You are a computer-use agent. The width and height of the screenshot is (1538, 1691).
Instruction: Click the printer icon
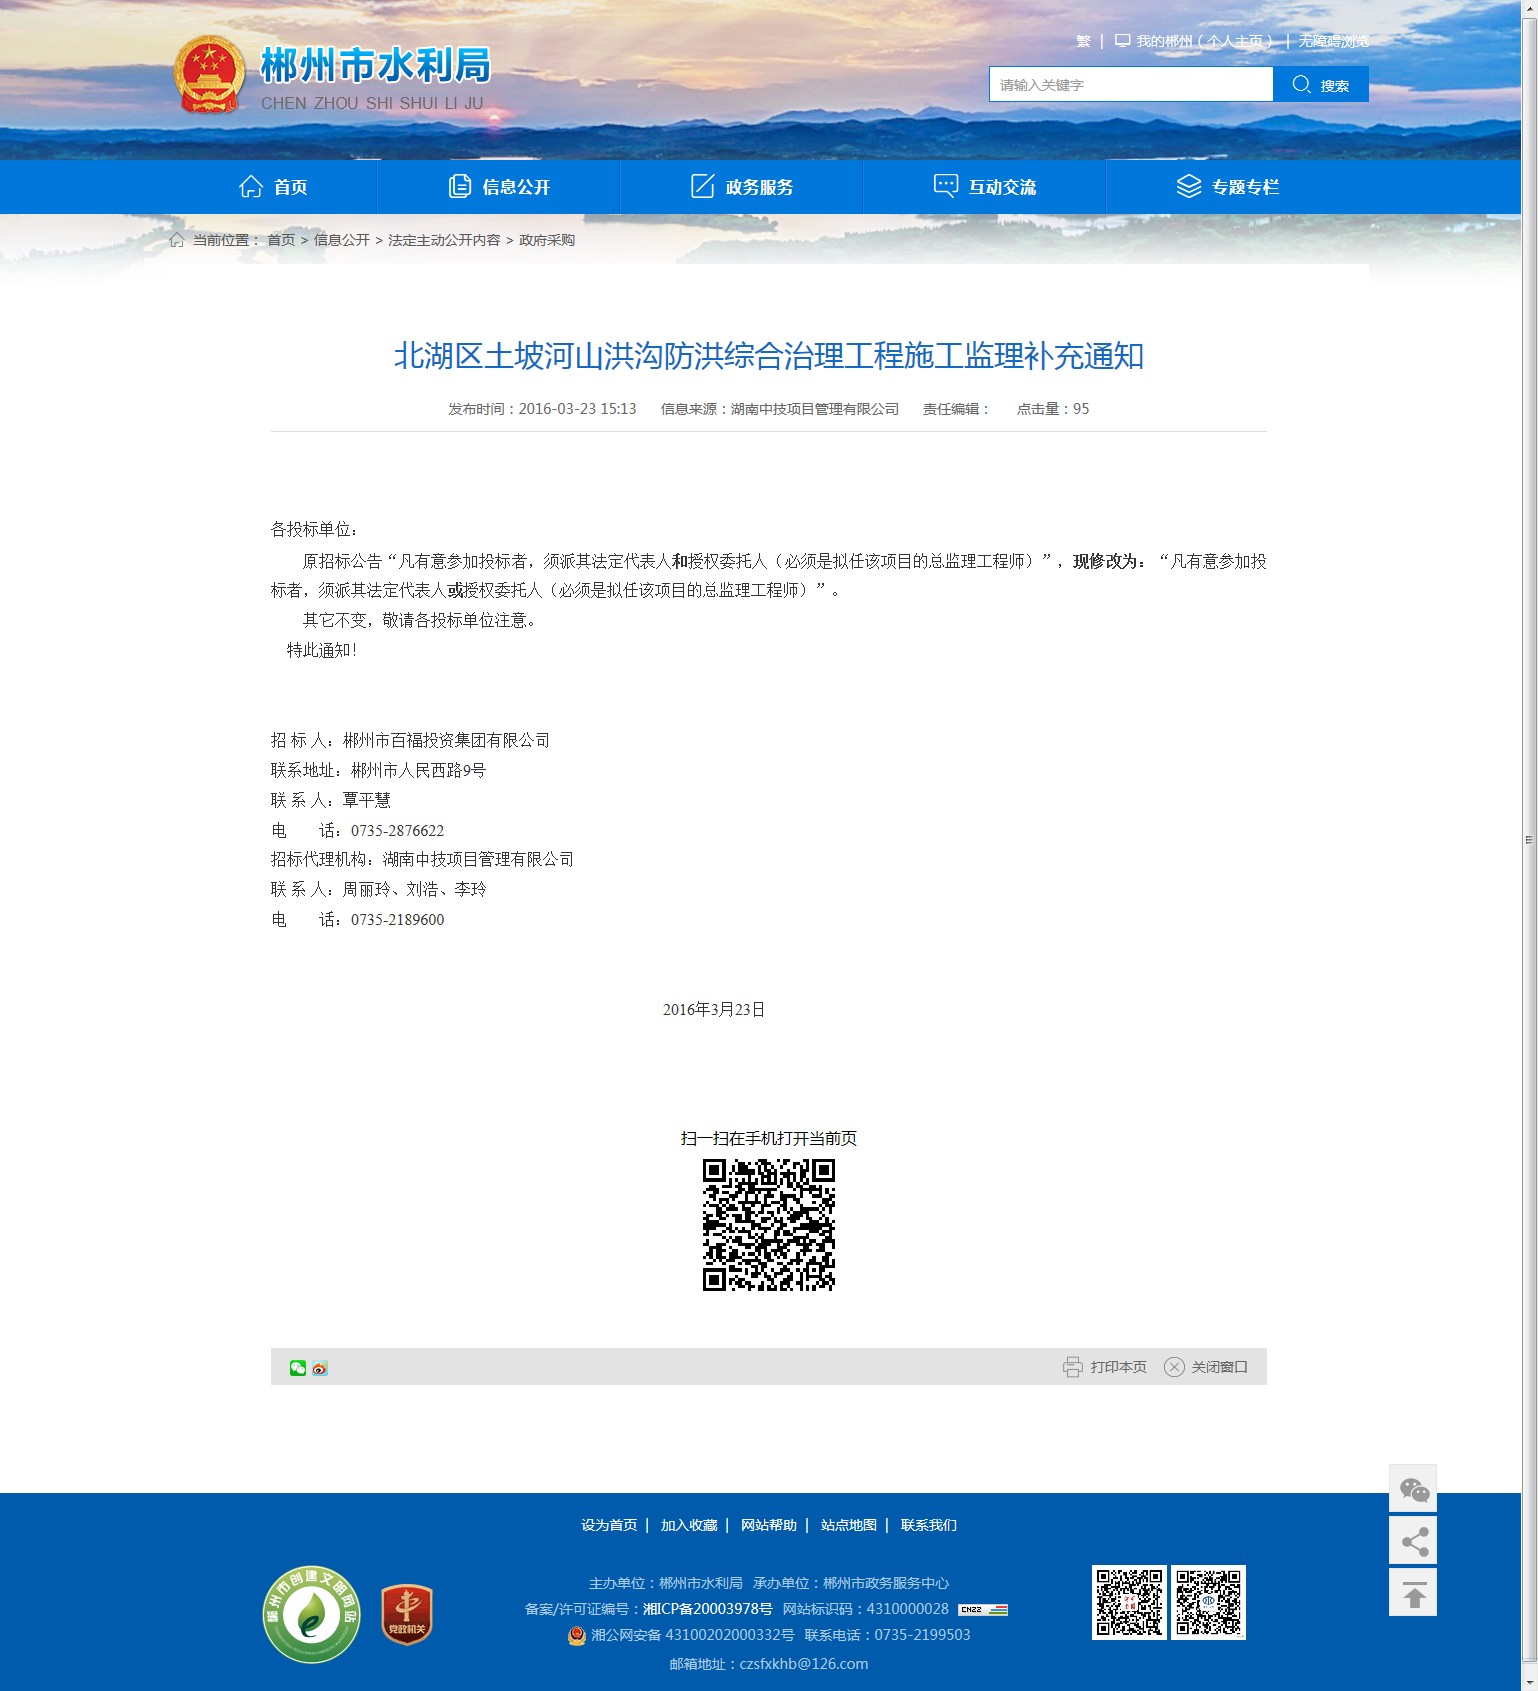1072,1367
